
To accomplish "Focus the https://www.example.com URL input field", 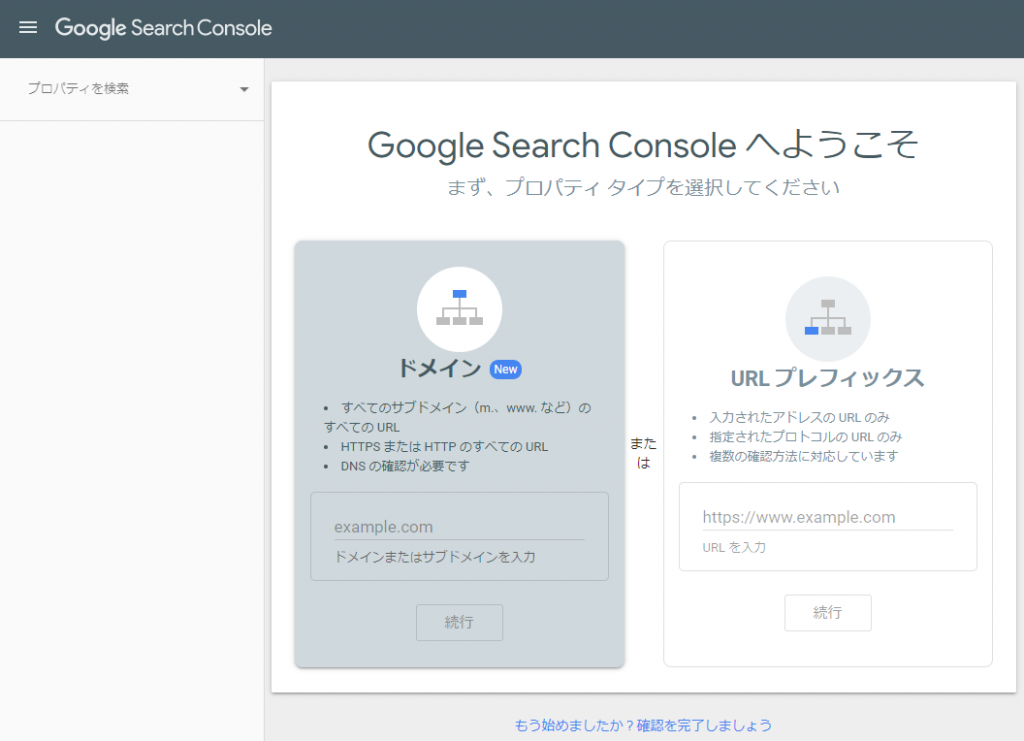I will (827, 517).
